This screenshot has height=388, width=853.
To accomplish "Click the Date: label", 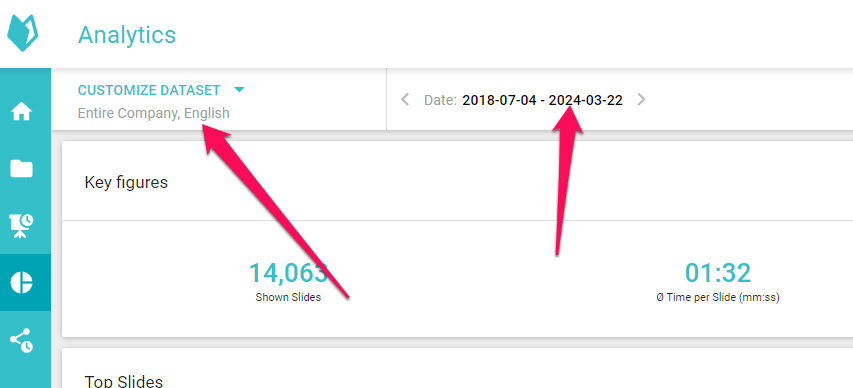I will click(x=440, y=100).
